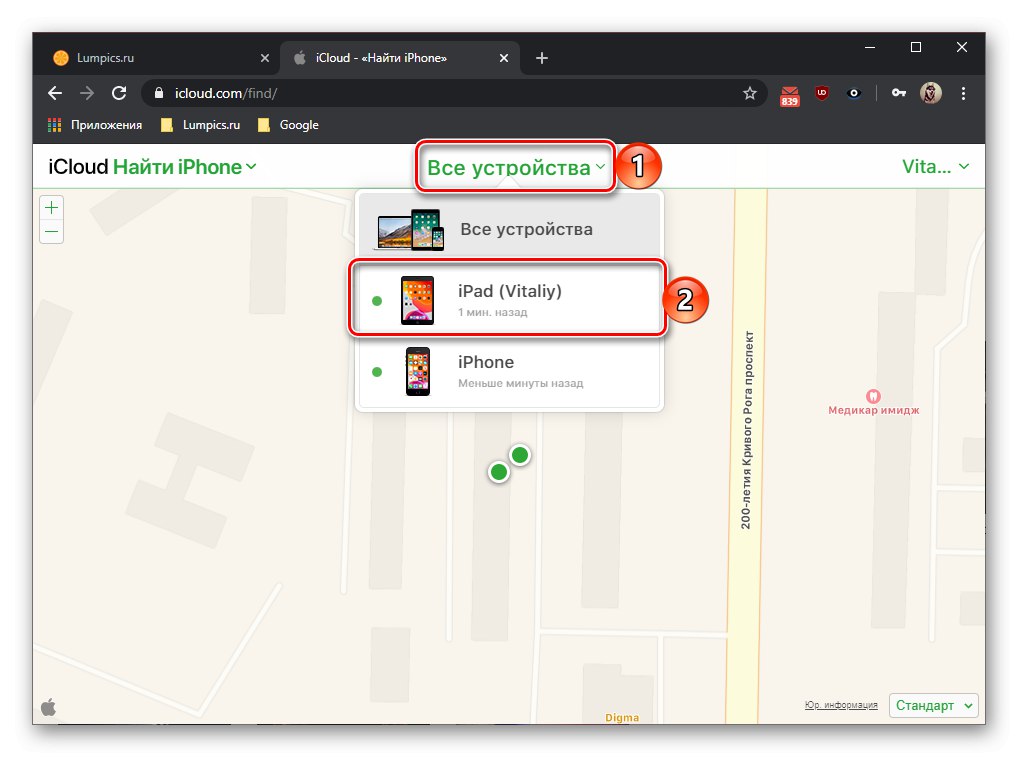The image size is (1018, 757).
Task: Collapse the Все устройства header dropdown
Action: tap(516, 168)
